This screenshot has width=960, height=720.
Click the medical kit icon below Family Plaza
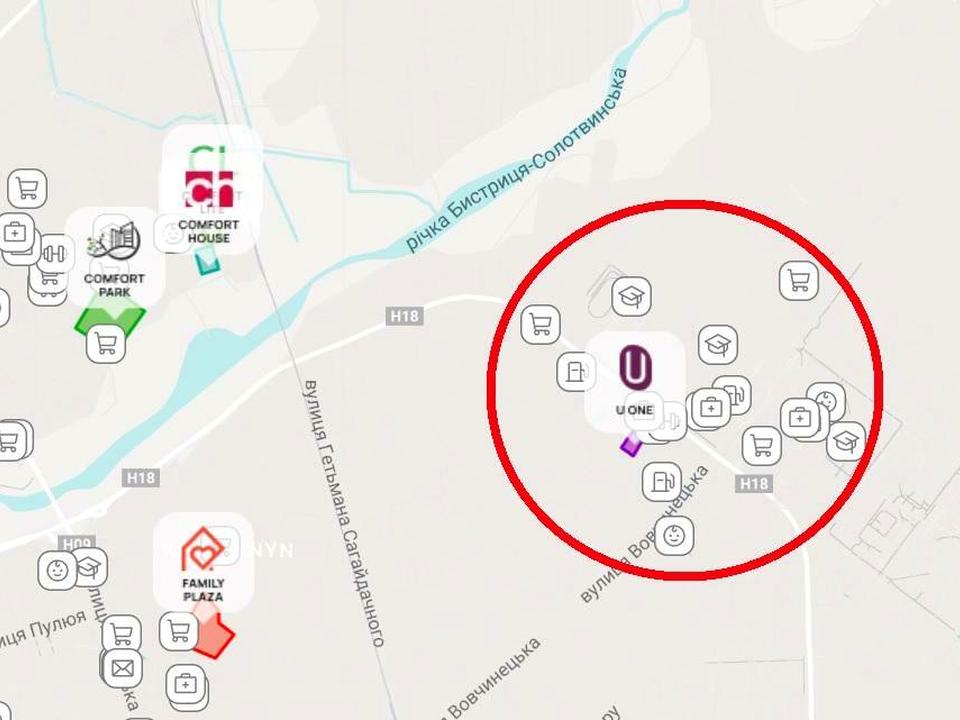point(186,684)
